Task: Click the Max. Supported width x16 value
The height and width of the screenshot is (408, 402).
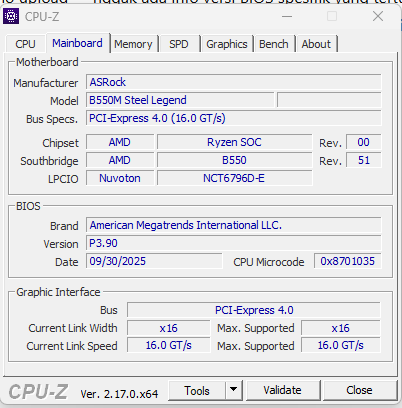Action: coord(341,328)
